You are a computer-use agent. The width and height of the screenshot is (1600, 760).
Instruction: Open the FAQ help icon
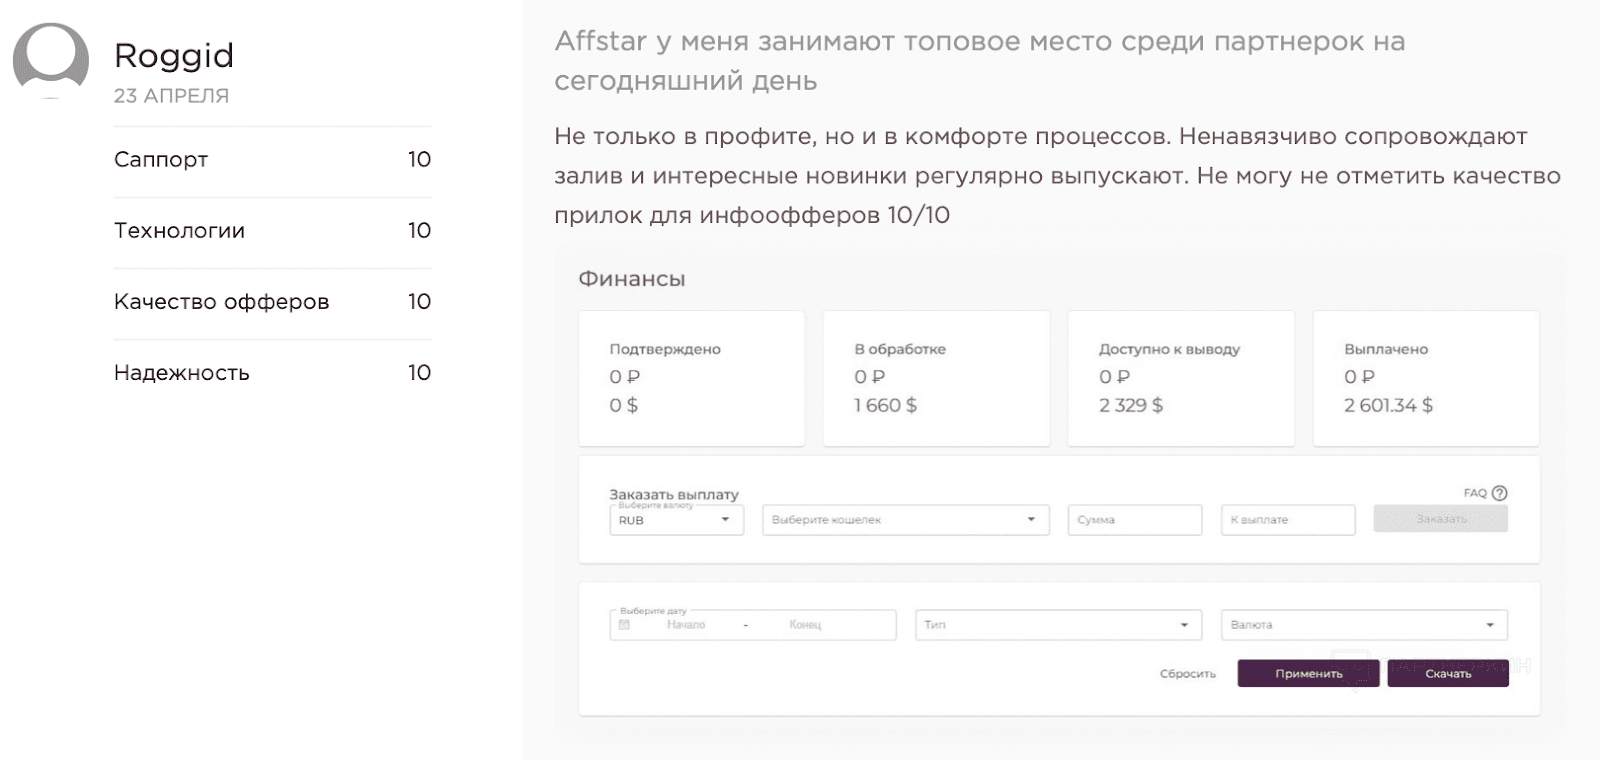pyautogui.click(x=1499, y=493)
